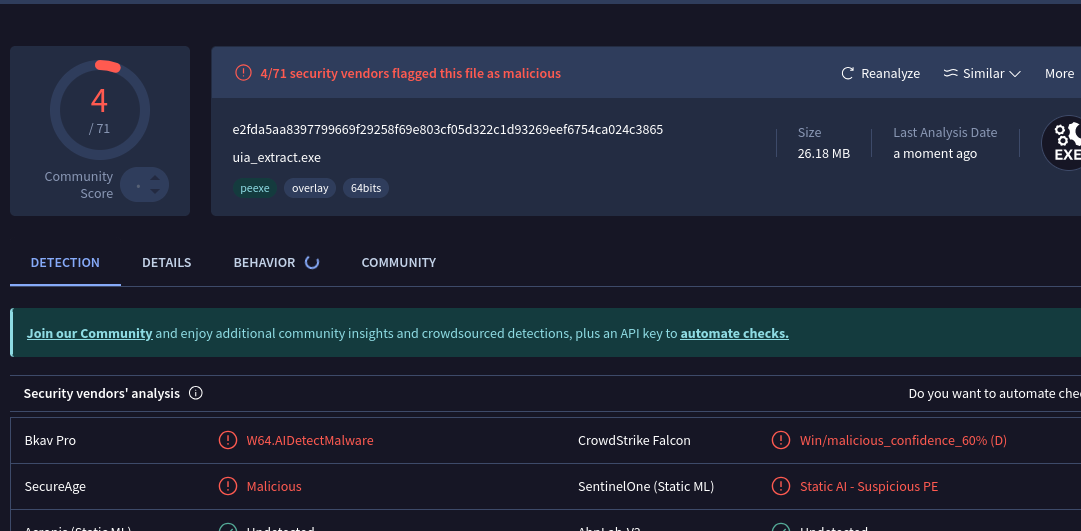Open the More menu
1081x531 pixels.
pos(1059,73)
